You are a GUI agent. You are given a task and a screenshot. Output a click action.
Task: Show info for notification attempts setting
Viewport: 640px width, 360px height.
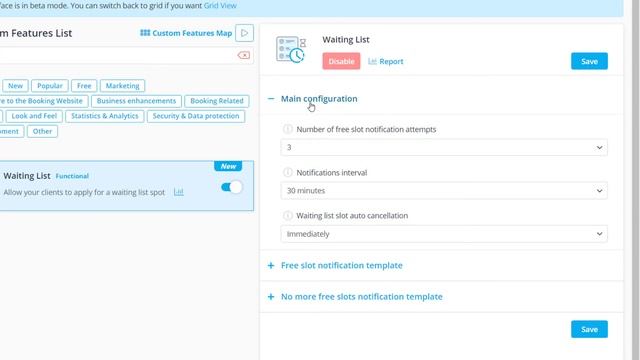point(288,129)
